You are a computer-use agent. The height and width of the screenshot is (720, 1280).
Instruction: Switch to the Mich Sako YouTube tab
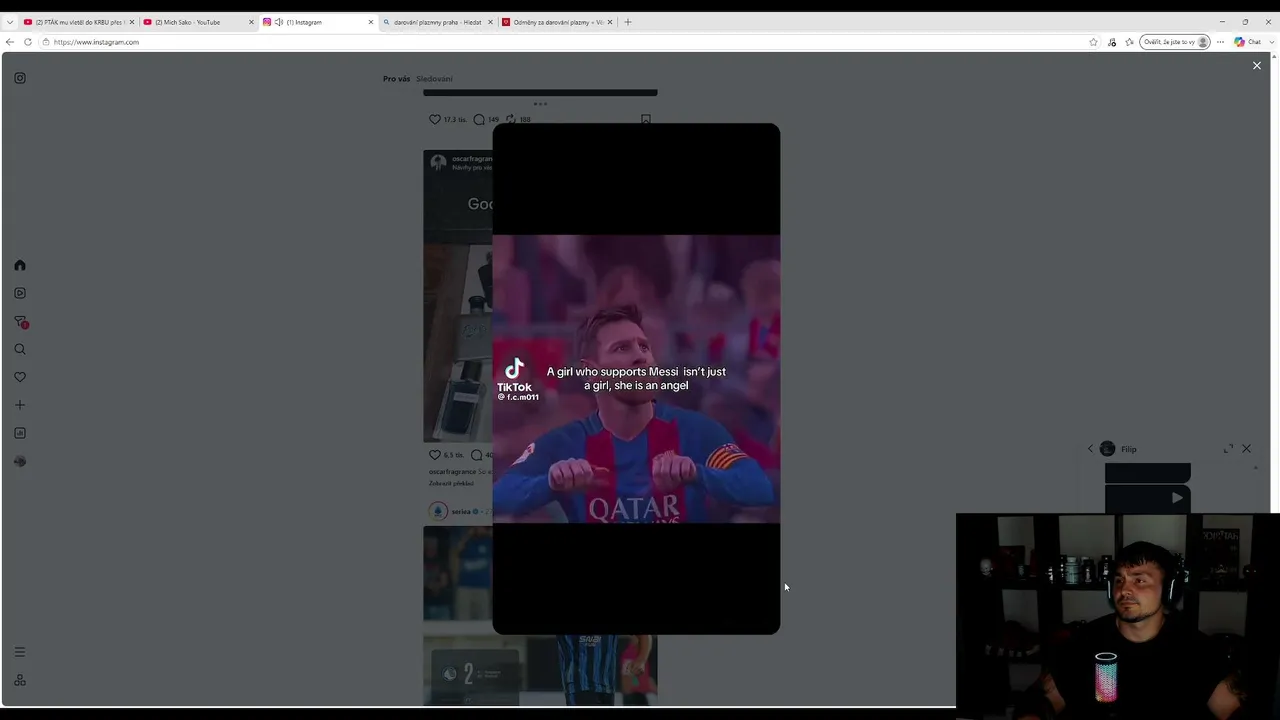point(198,22)
